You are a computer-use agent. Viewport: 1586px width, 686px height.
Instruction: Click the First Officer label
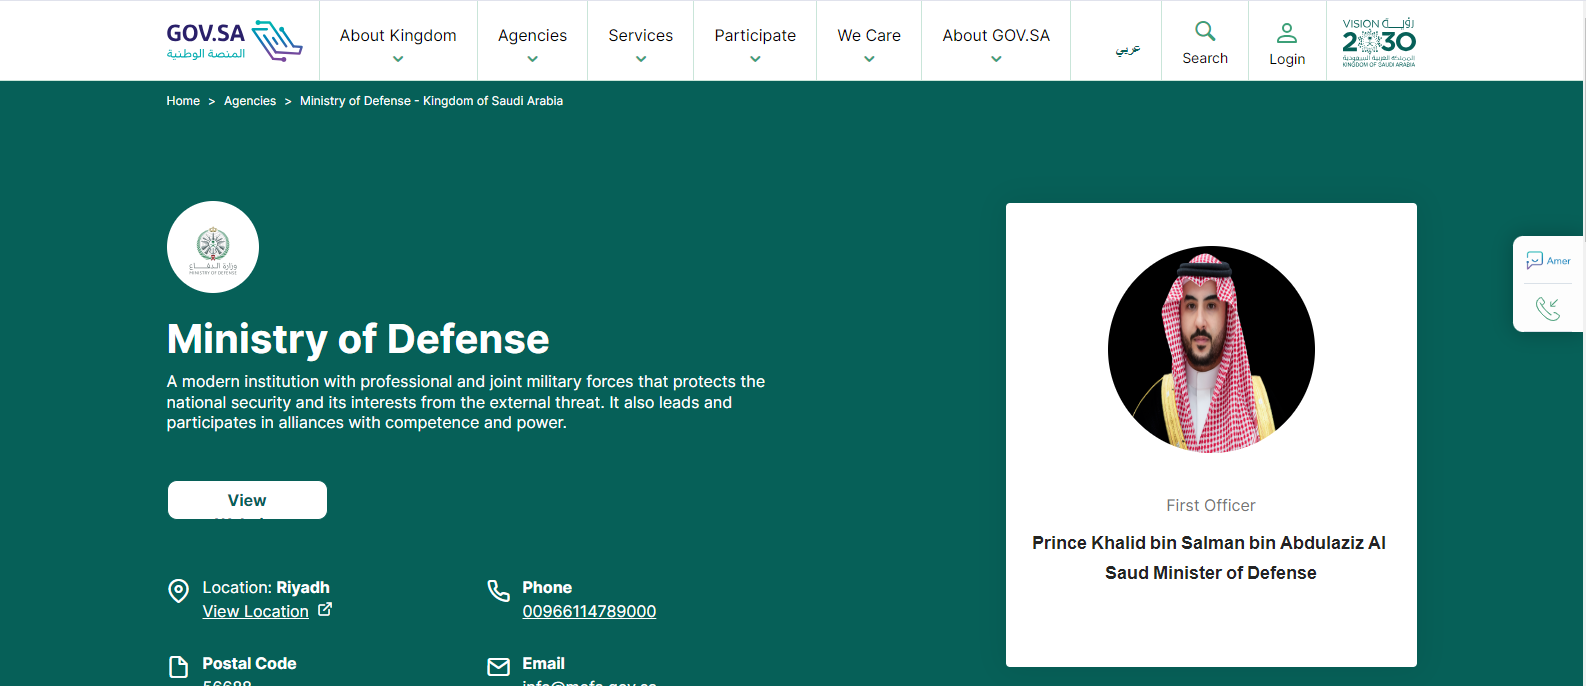[x=1211, y=506]
